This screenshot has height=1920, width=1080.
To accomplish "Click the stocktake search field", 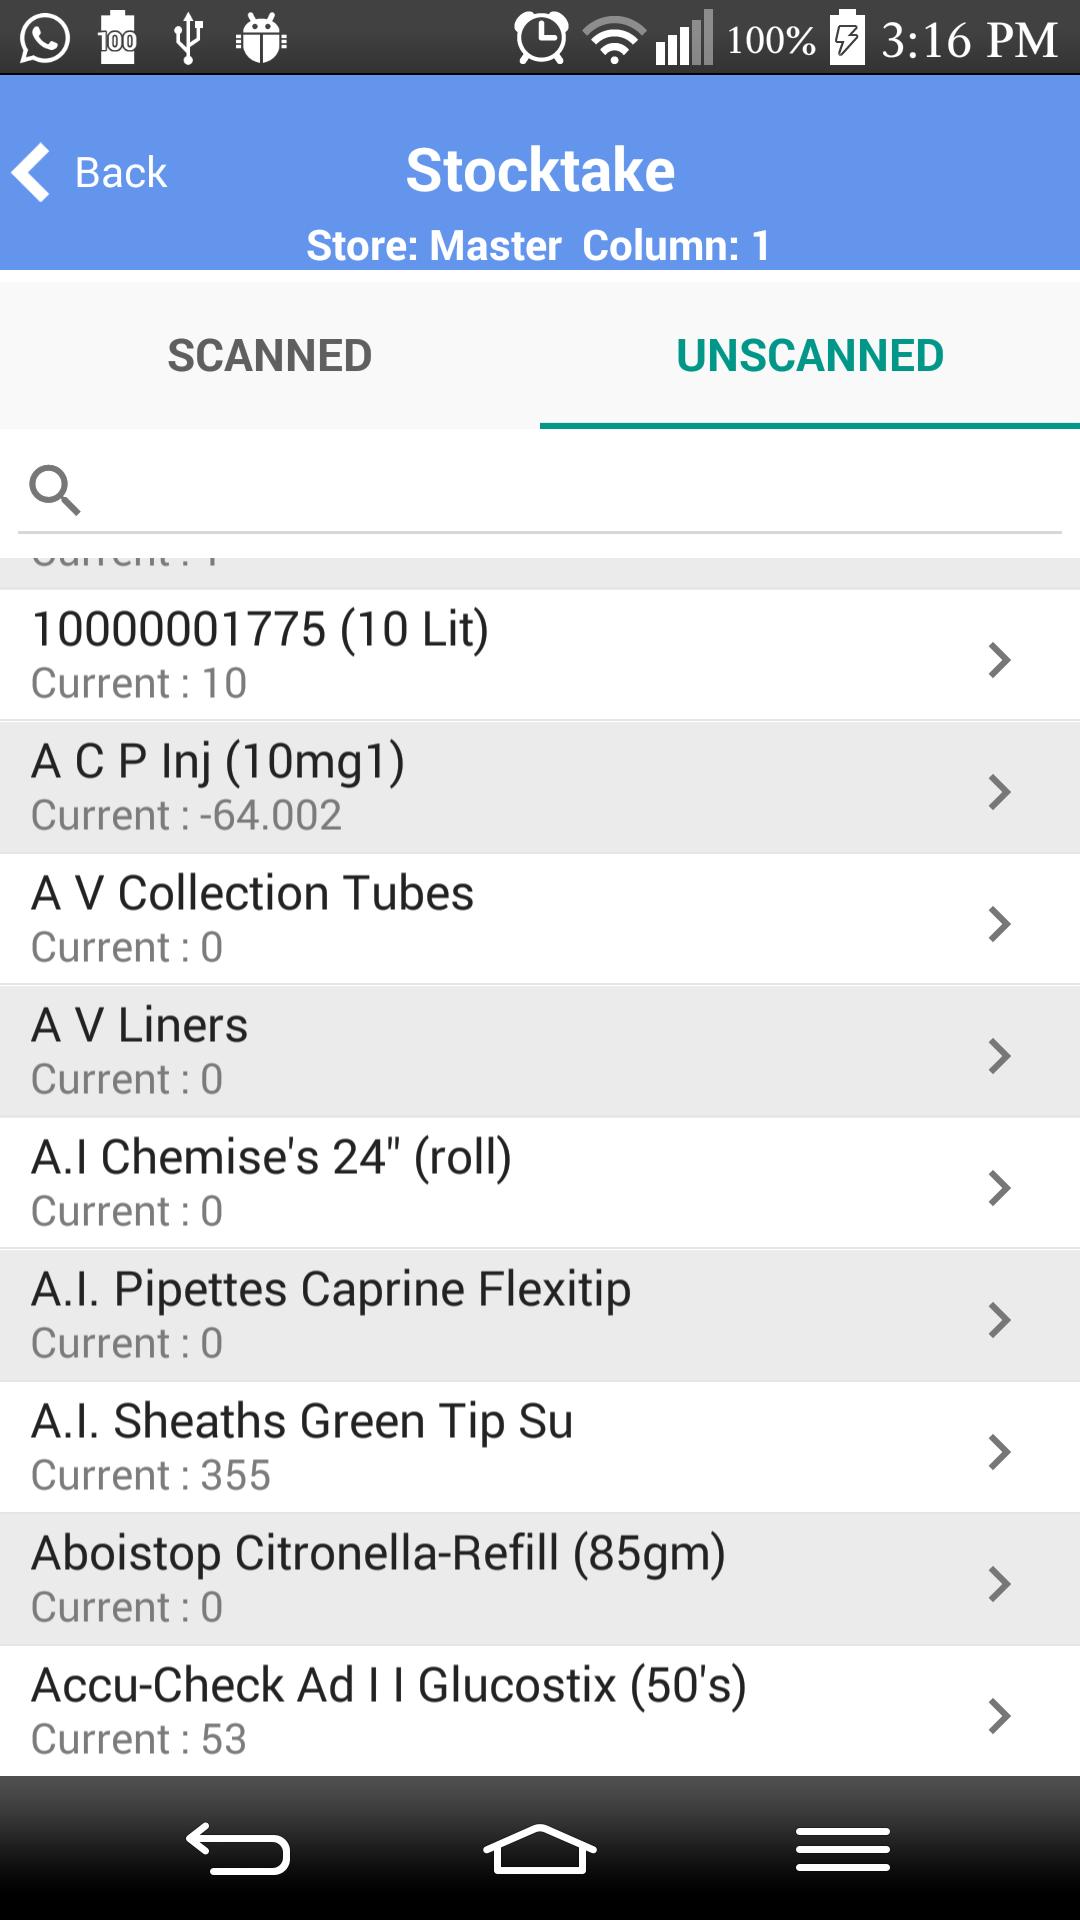I will 570,490.
